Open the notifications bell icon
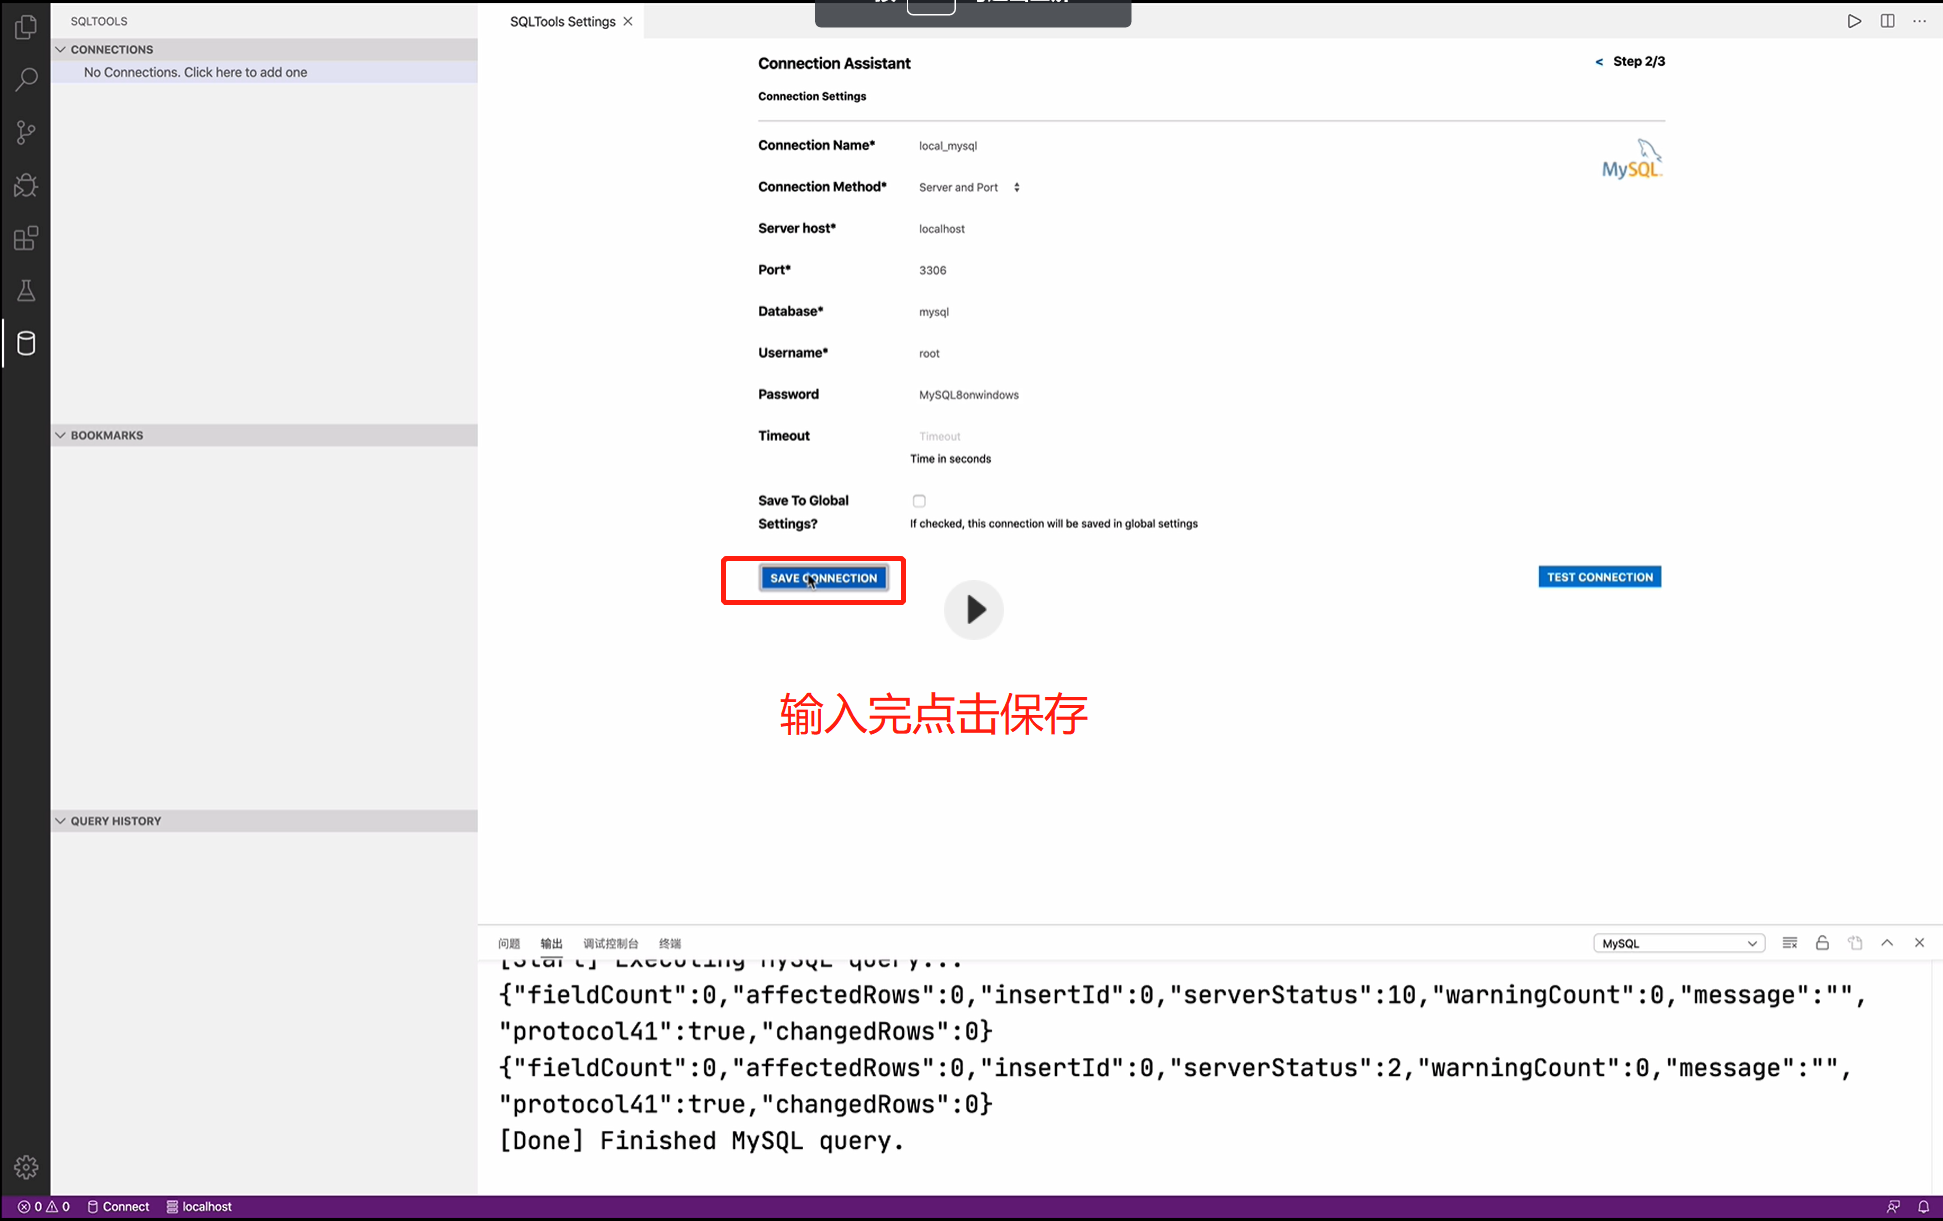 coord(1923,1207)
